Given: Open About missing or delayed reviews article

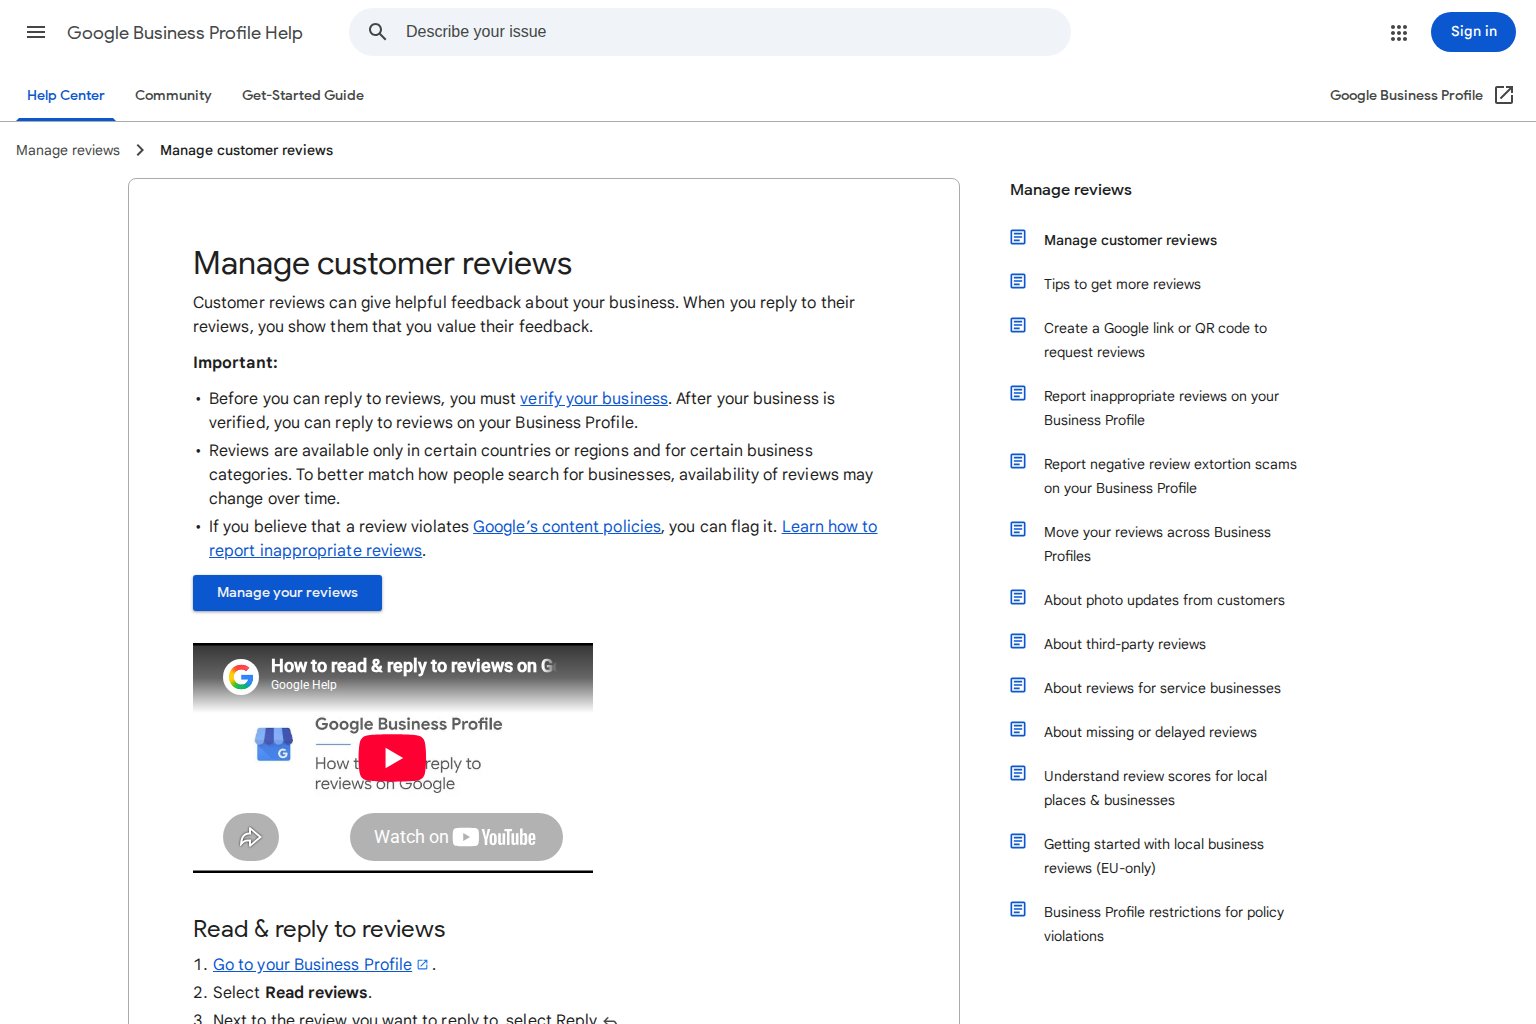Looking at the screenshot, I should pyautogui.click(x=1150, y=732).
